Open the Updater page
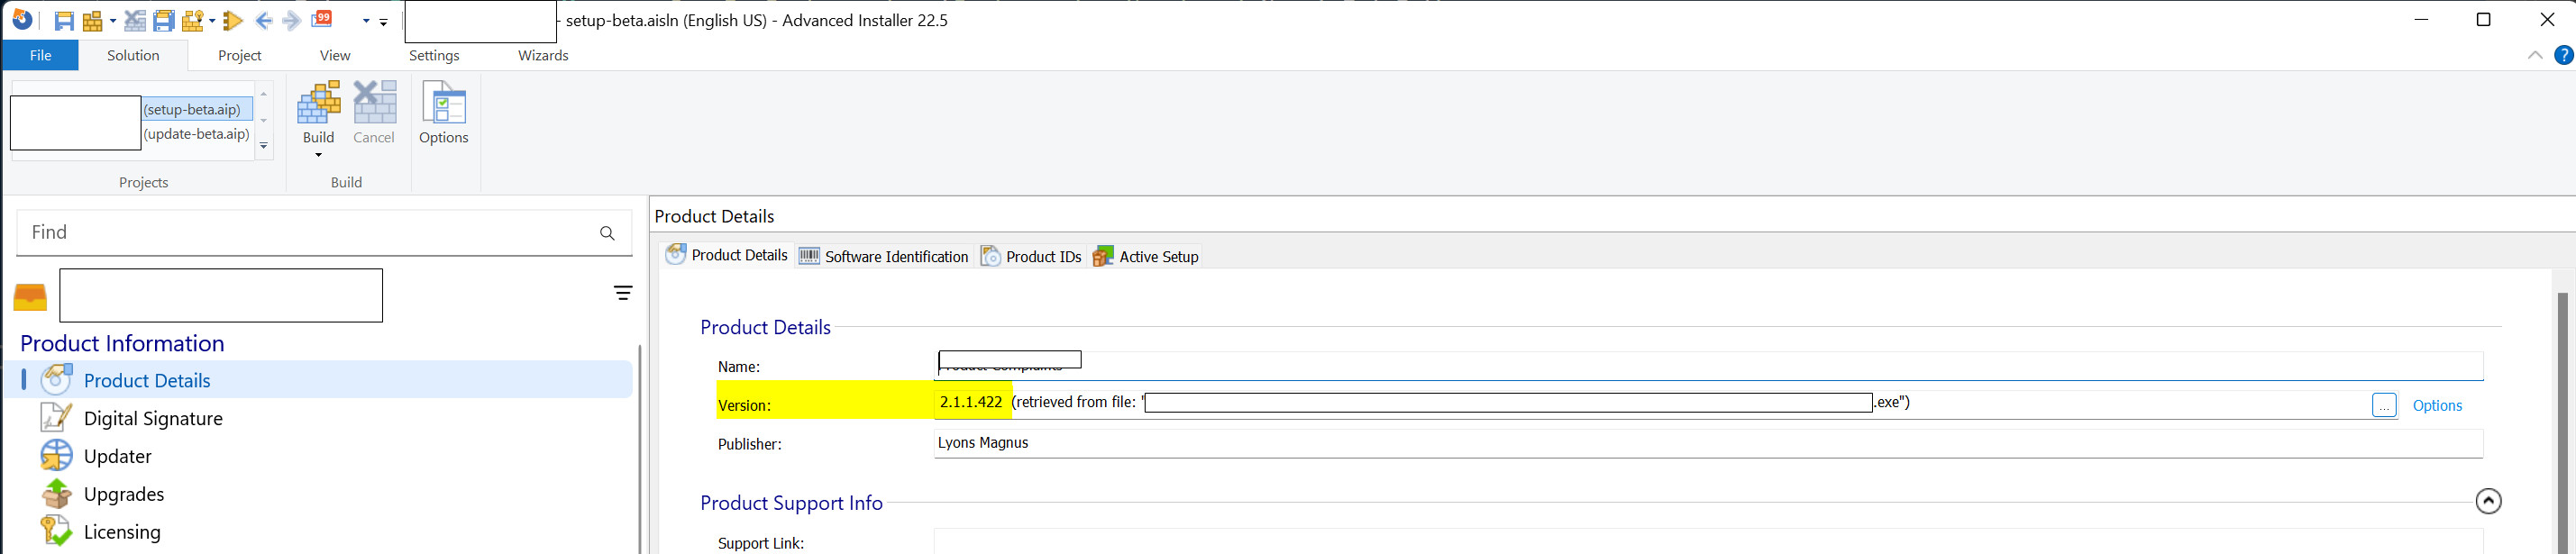The image size is (2576, 554). (x=117, y=457)
